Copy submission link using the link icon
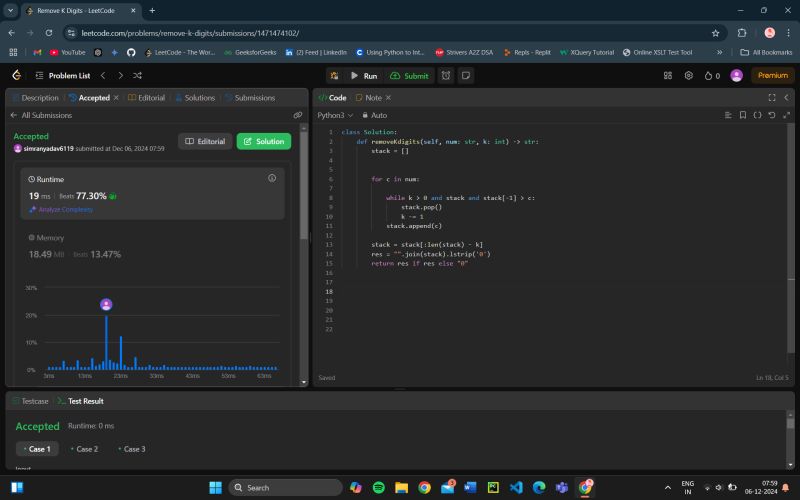800x500 pixels. 297,115
